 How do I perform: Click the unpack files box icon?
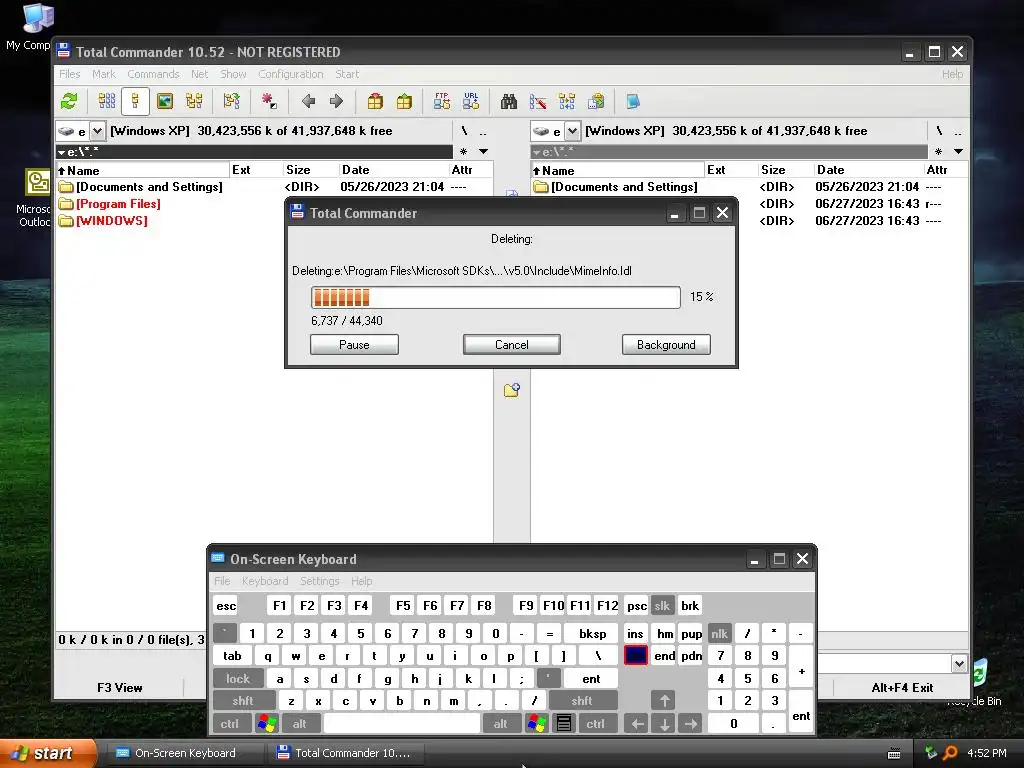(404, 101)
